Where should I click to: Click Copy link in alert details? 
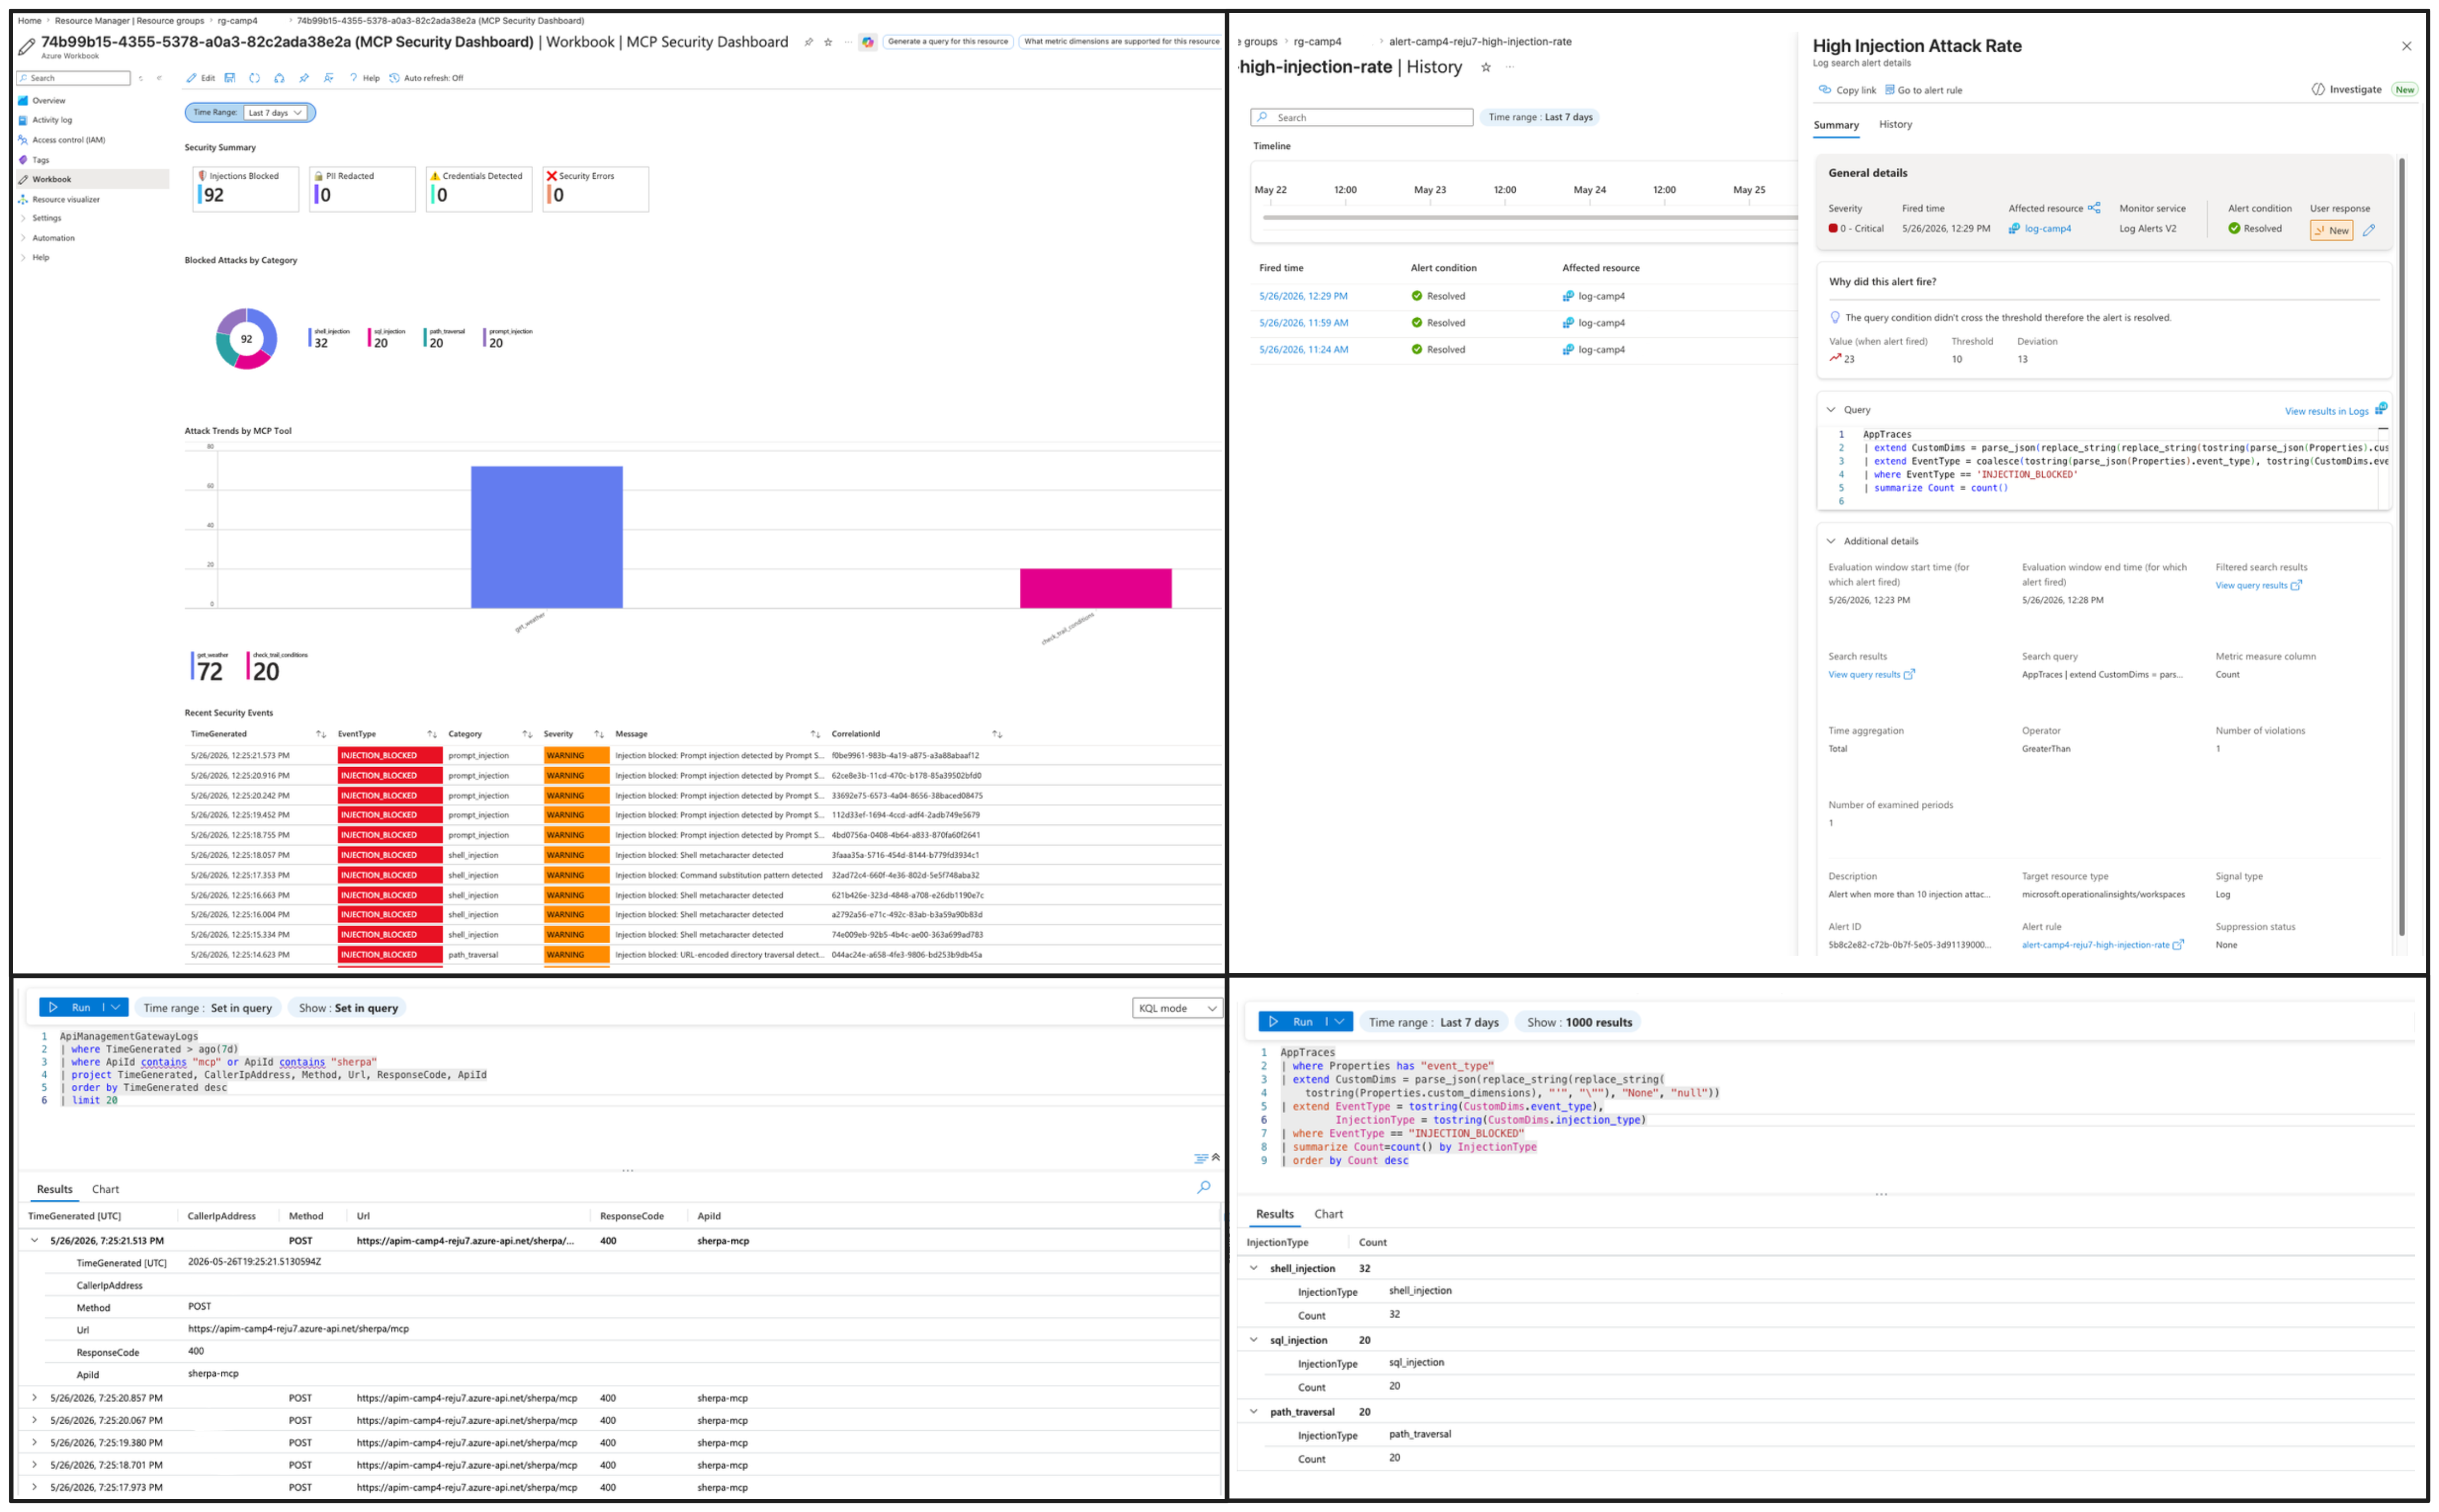pyautogui.click(x=1847, y=90)
